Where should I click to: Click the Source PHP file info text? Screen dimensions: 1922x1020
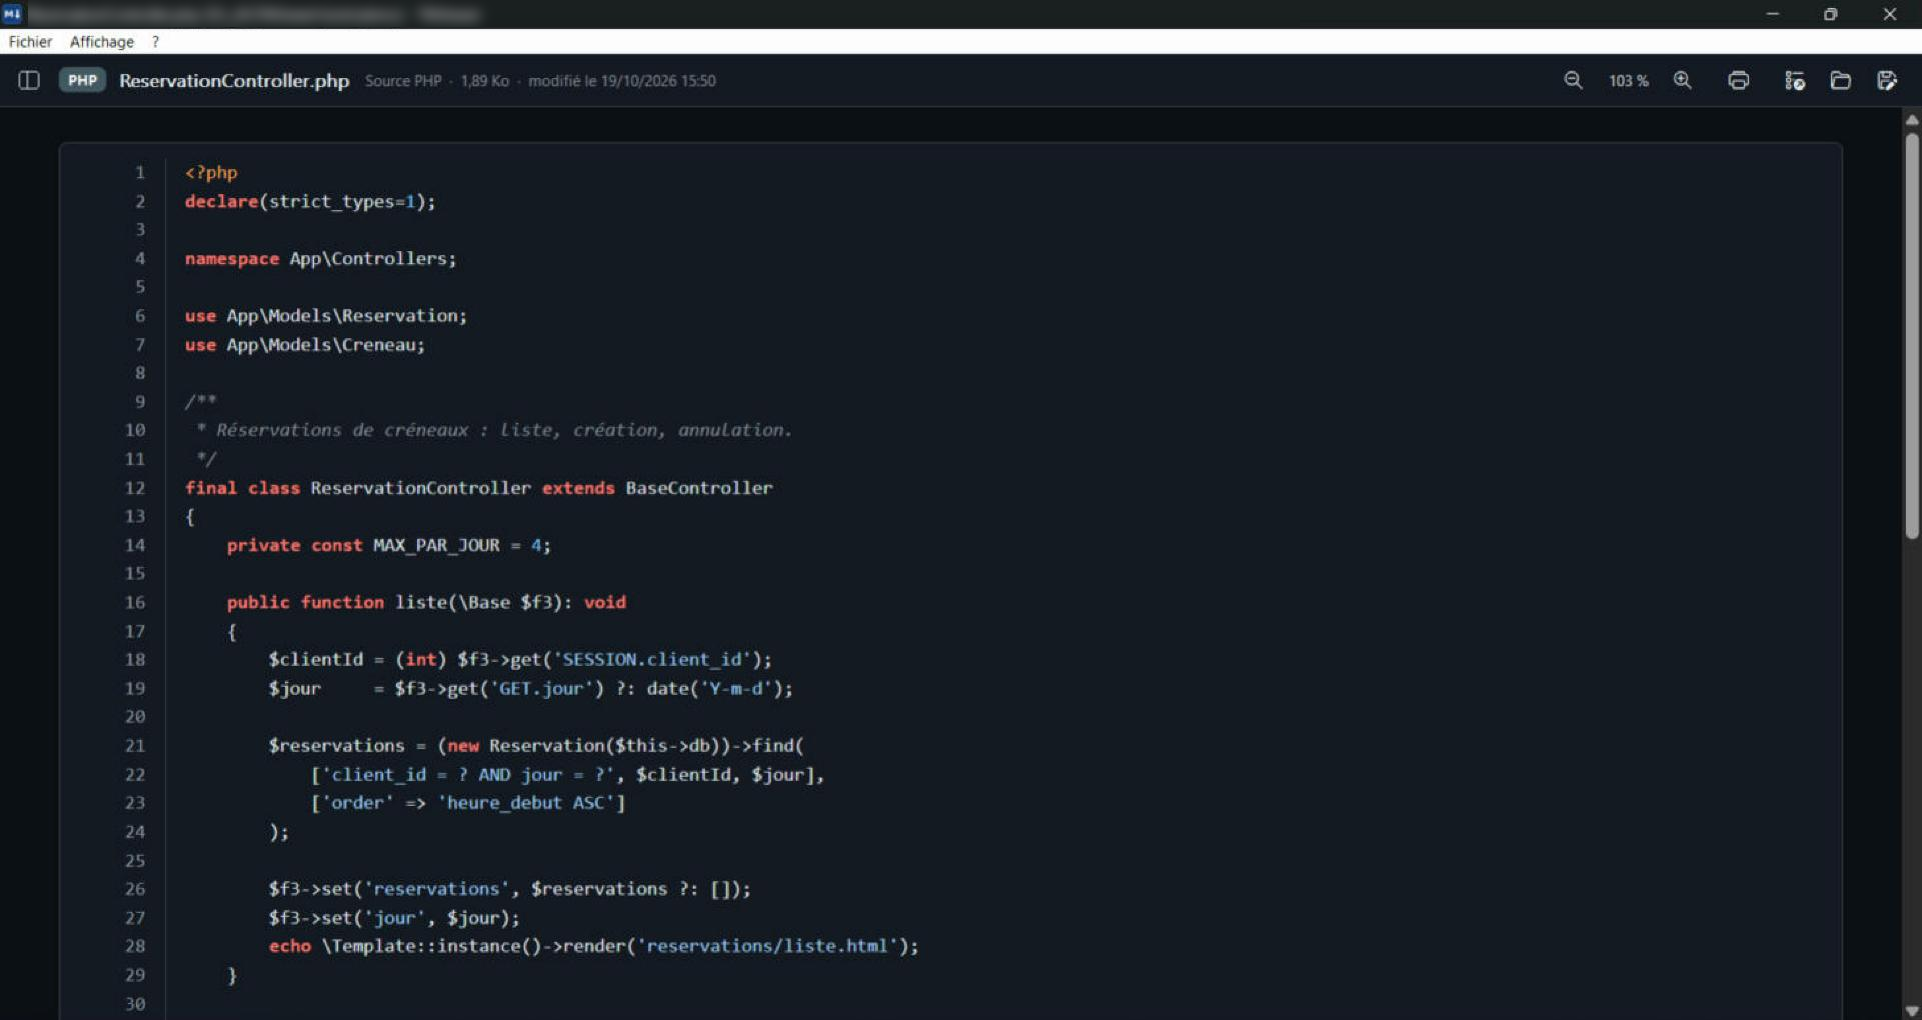(x=403, y=80)
